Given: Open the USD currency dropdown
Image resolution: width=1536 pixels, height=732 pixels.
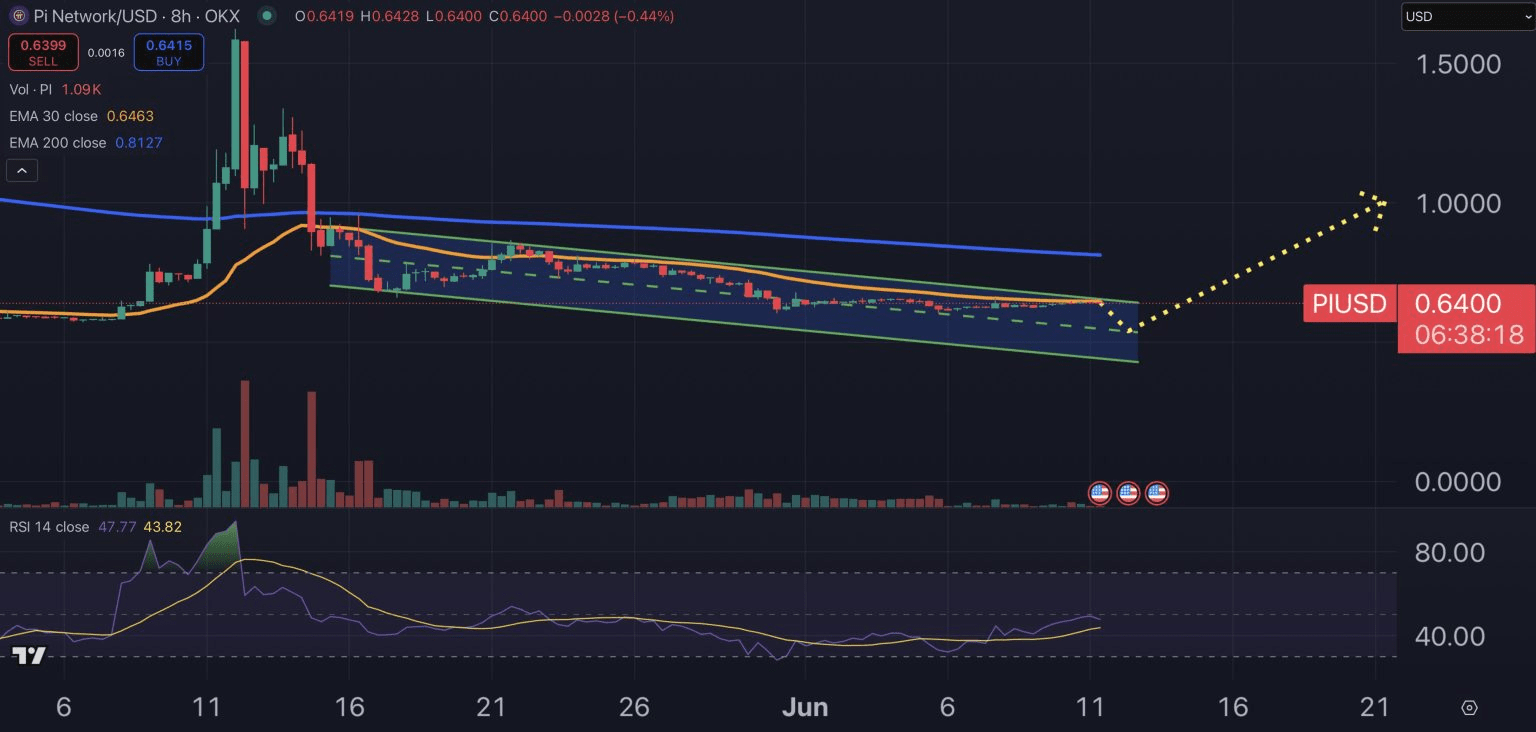Looking at the screenshot, I should point(1466,16).
